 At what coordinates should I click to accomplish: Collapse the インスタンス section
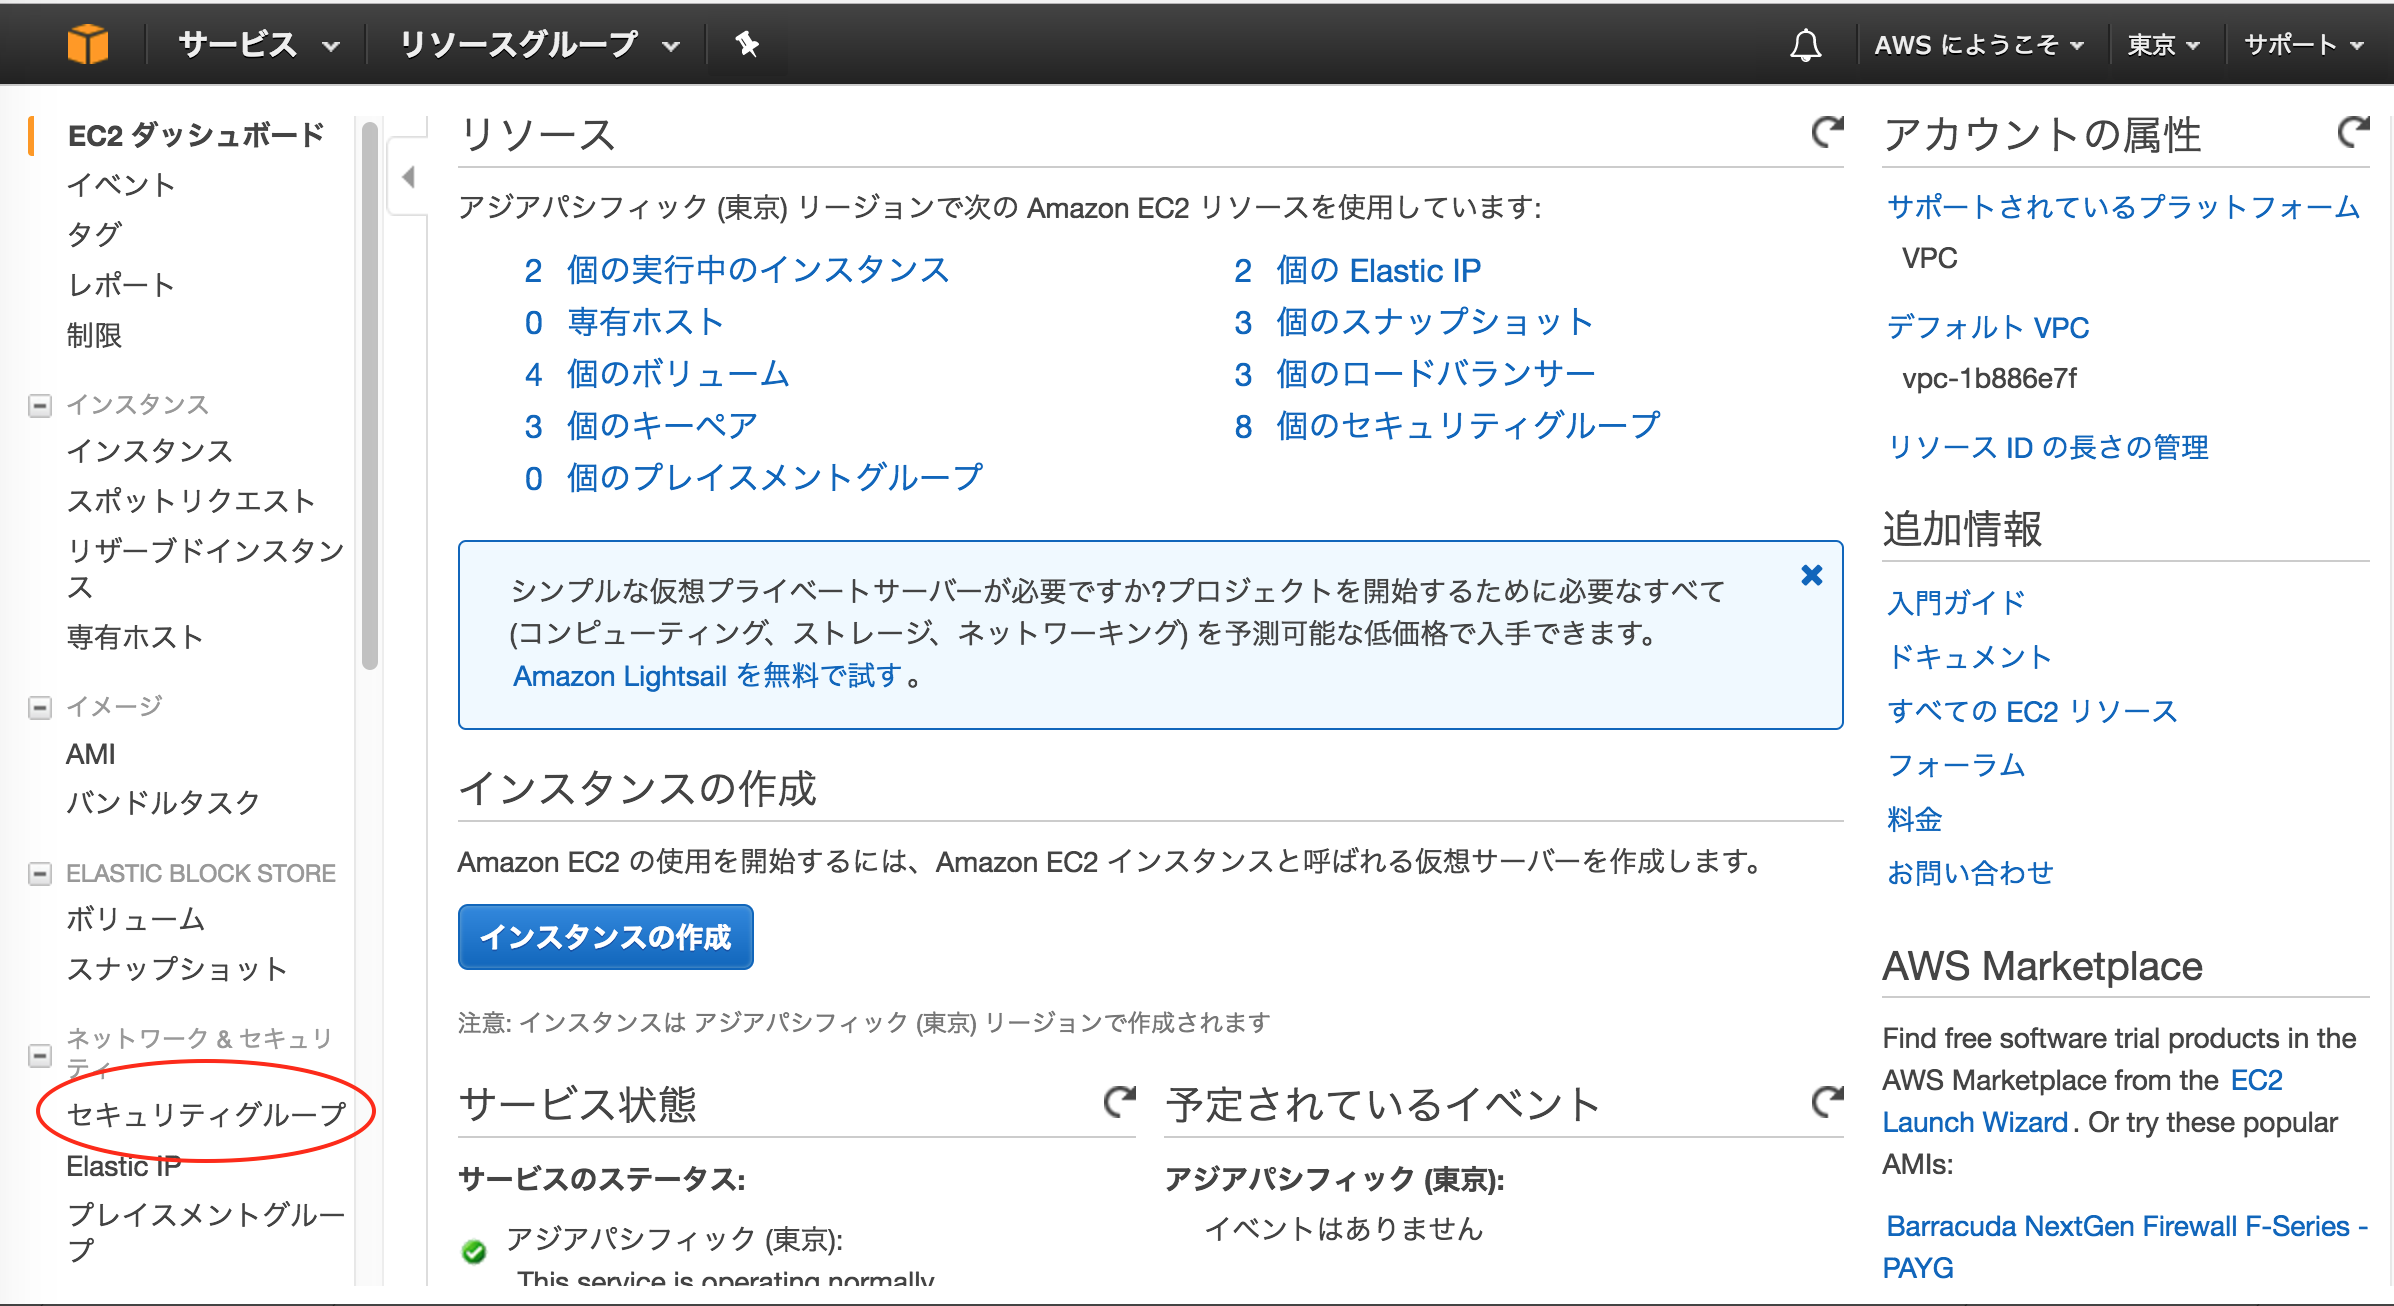point(39,405)
